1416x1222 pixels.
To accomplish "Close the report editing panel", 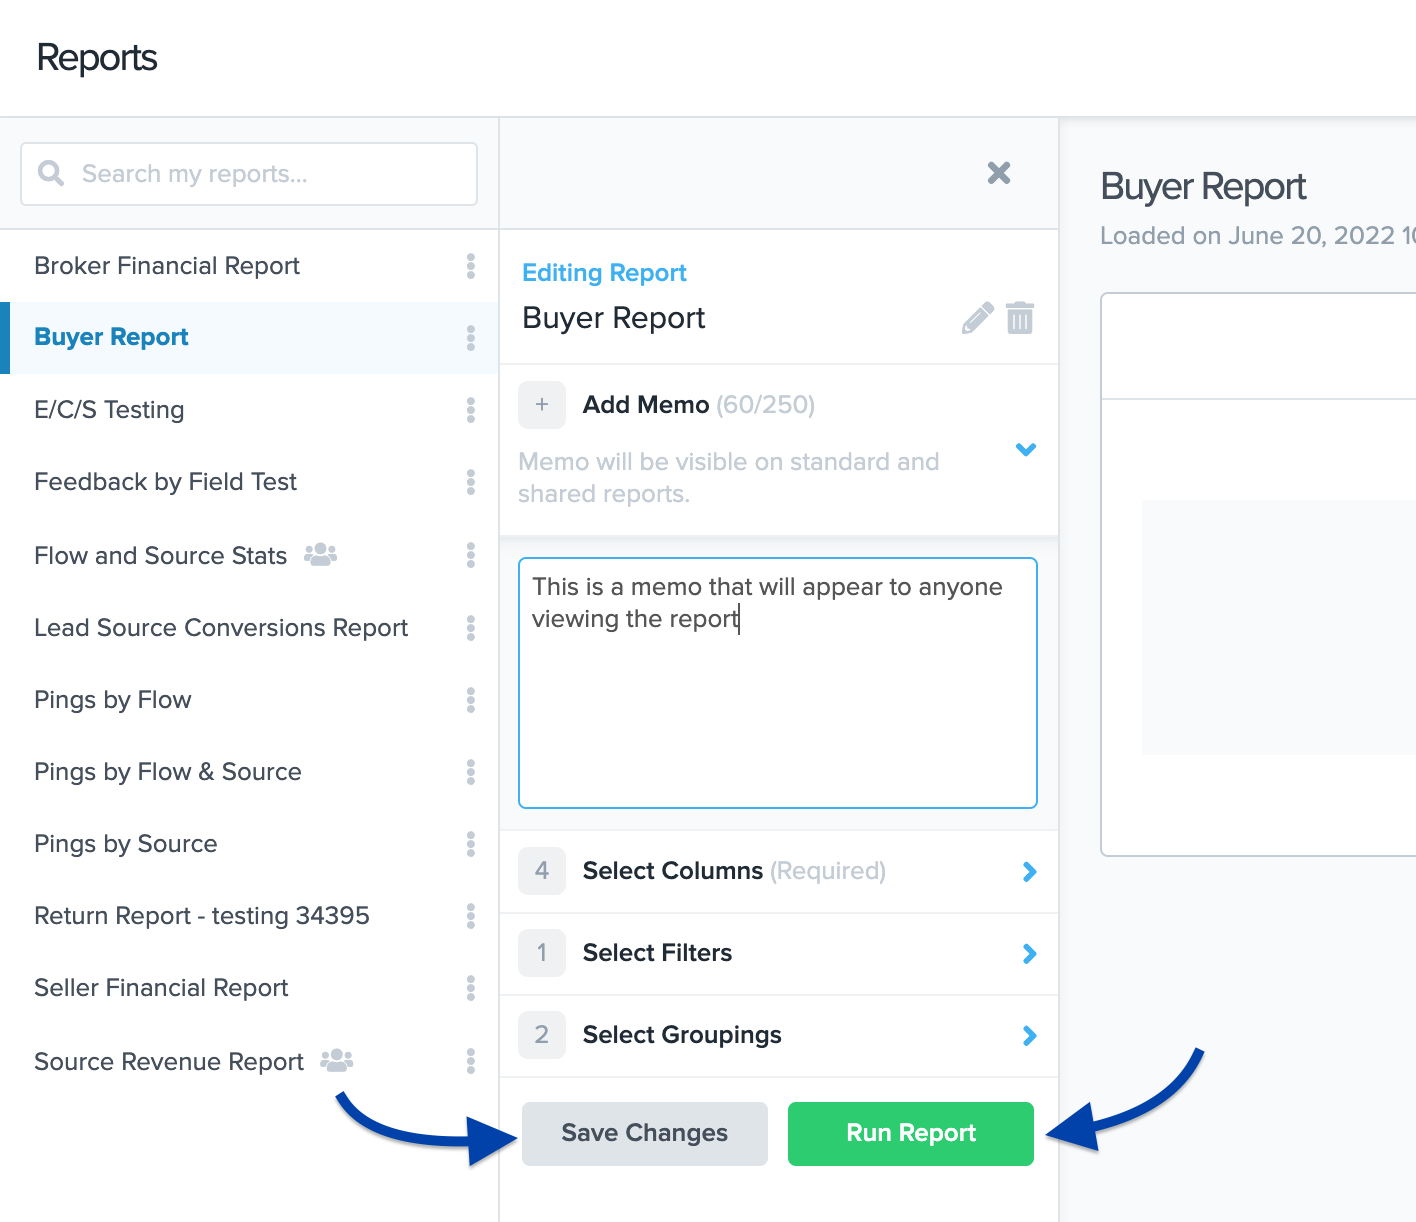I will 998,173.
